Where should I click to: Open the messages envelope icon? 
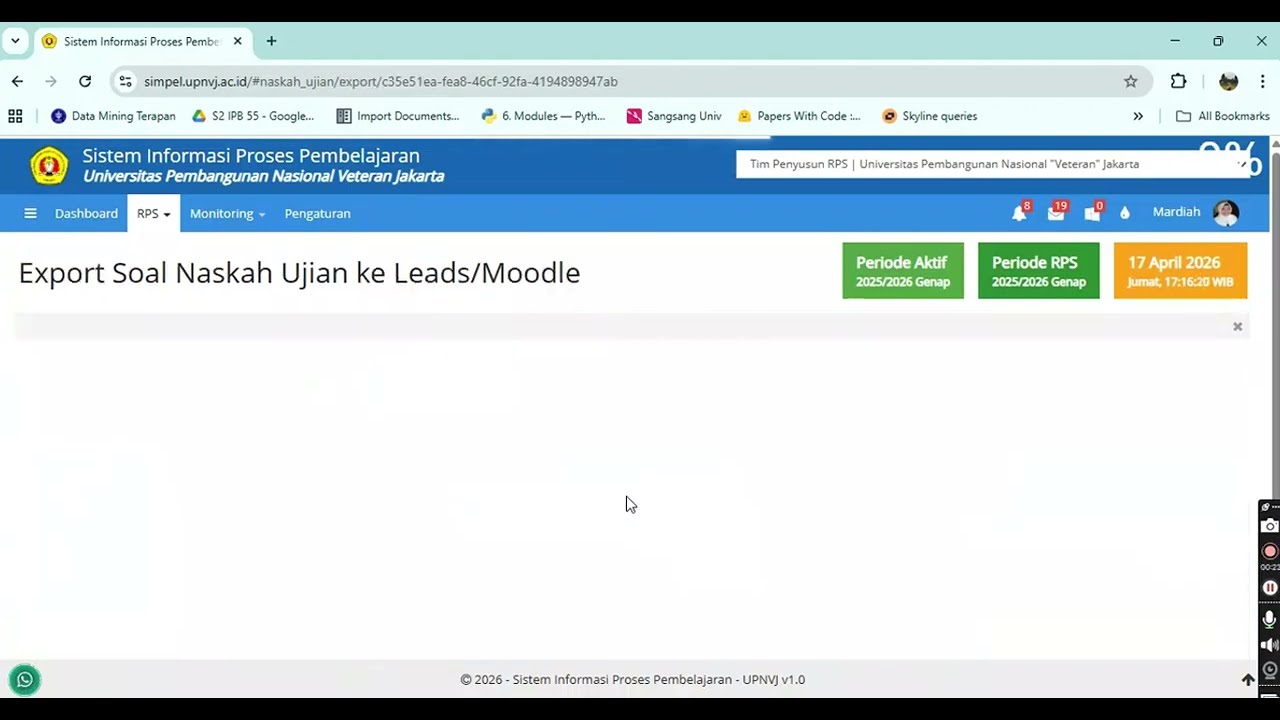[x=1056, y=213]
